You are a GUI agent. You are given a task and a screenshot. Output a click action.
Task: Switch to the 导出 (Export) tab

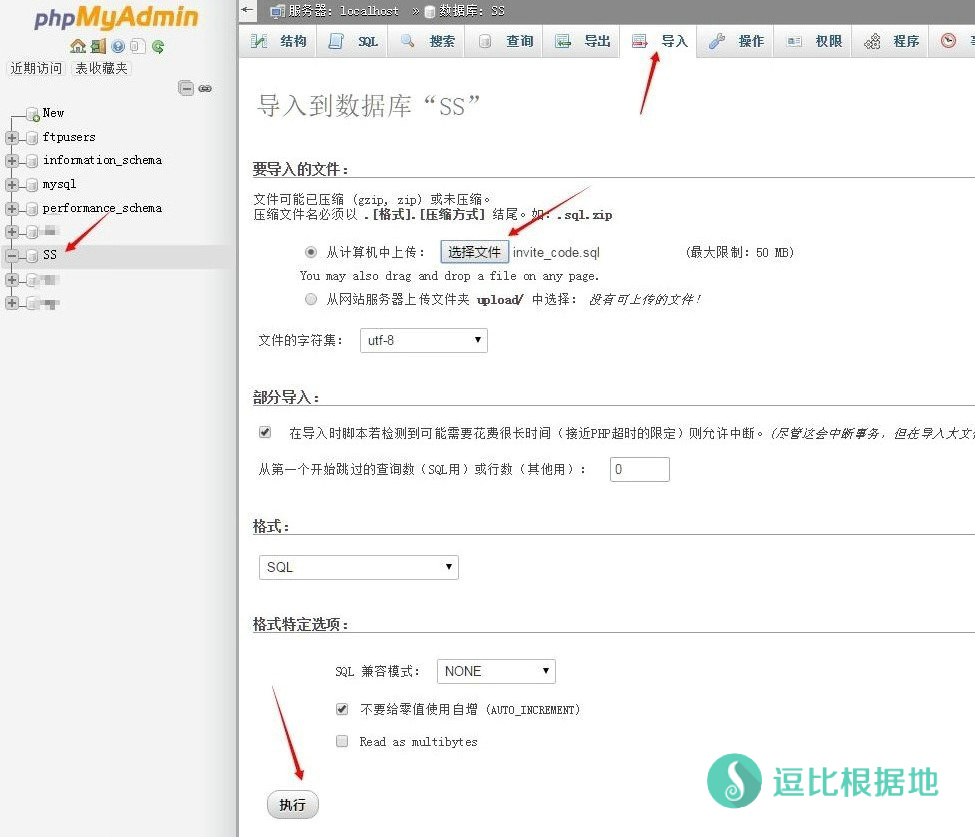click(583, 41)
